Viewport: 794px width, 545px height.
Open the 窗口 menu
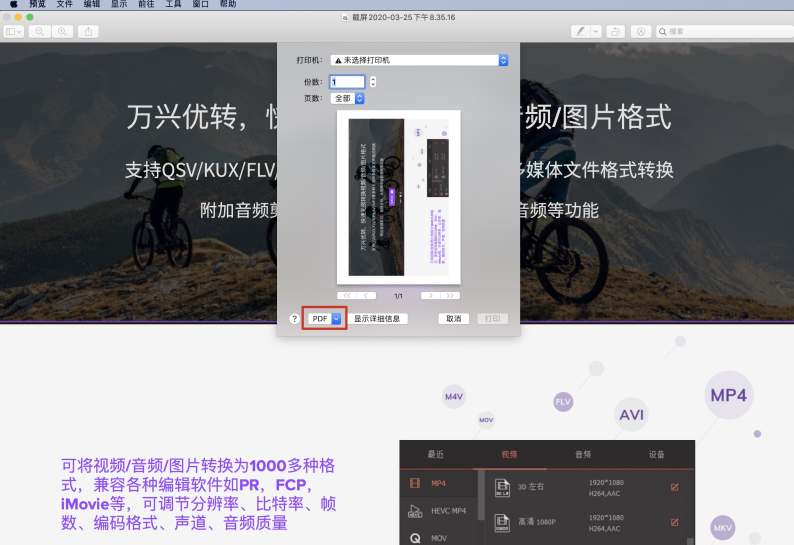tap(201, 4)
